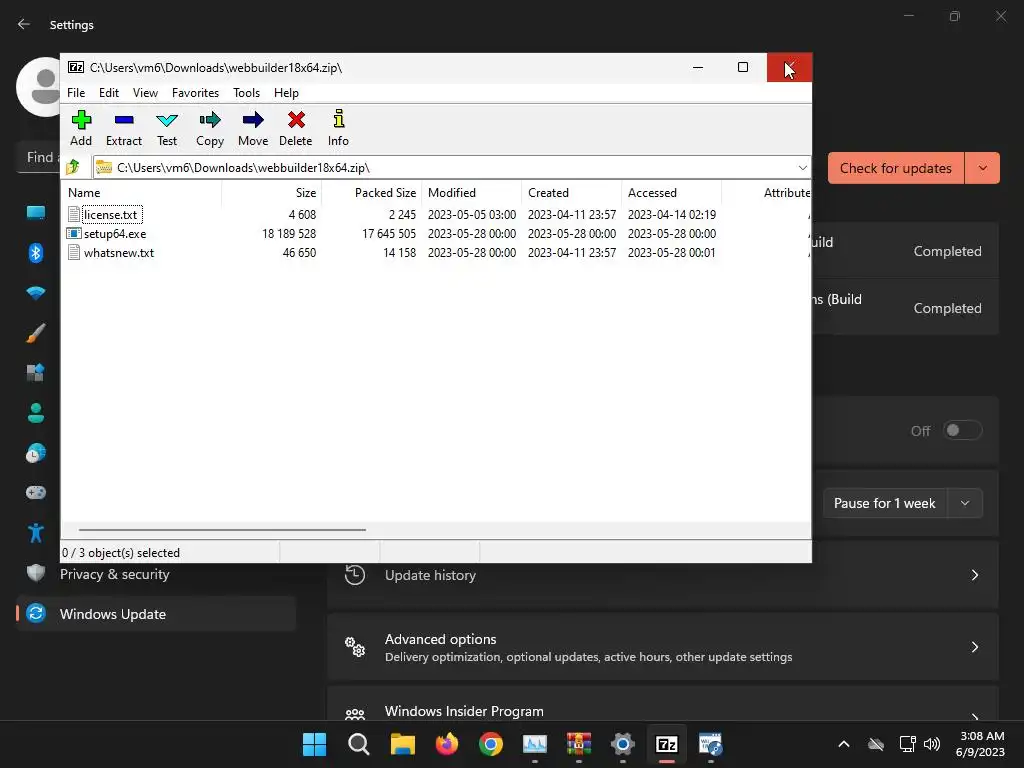The image size is (1024, 768).
Task: Click the network tray icon
Action: pos(907,744)
